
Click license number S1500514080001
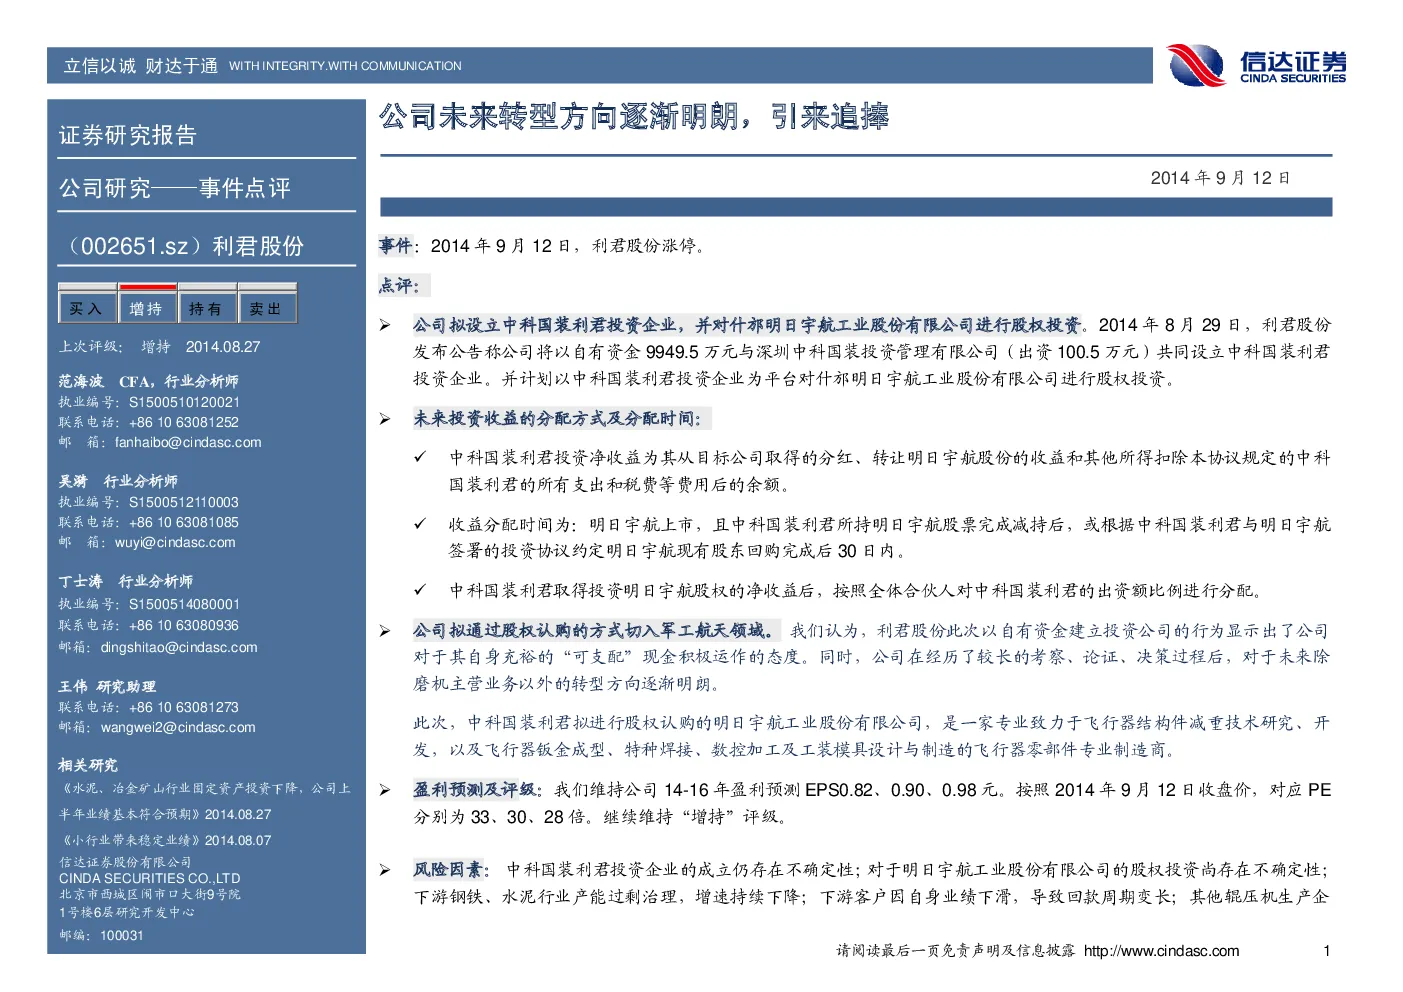pyautogui.click(x=184, y=604)
